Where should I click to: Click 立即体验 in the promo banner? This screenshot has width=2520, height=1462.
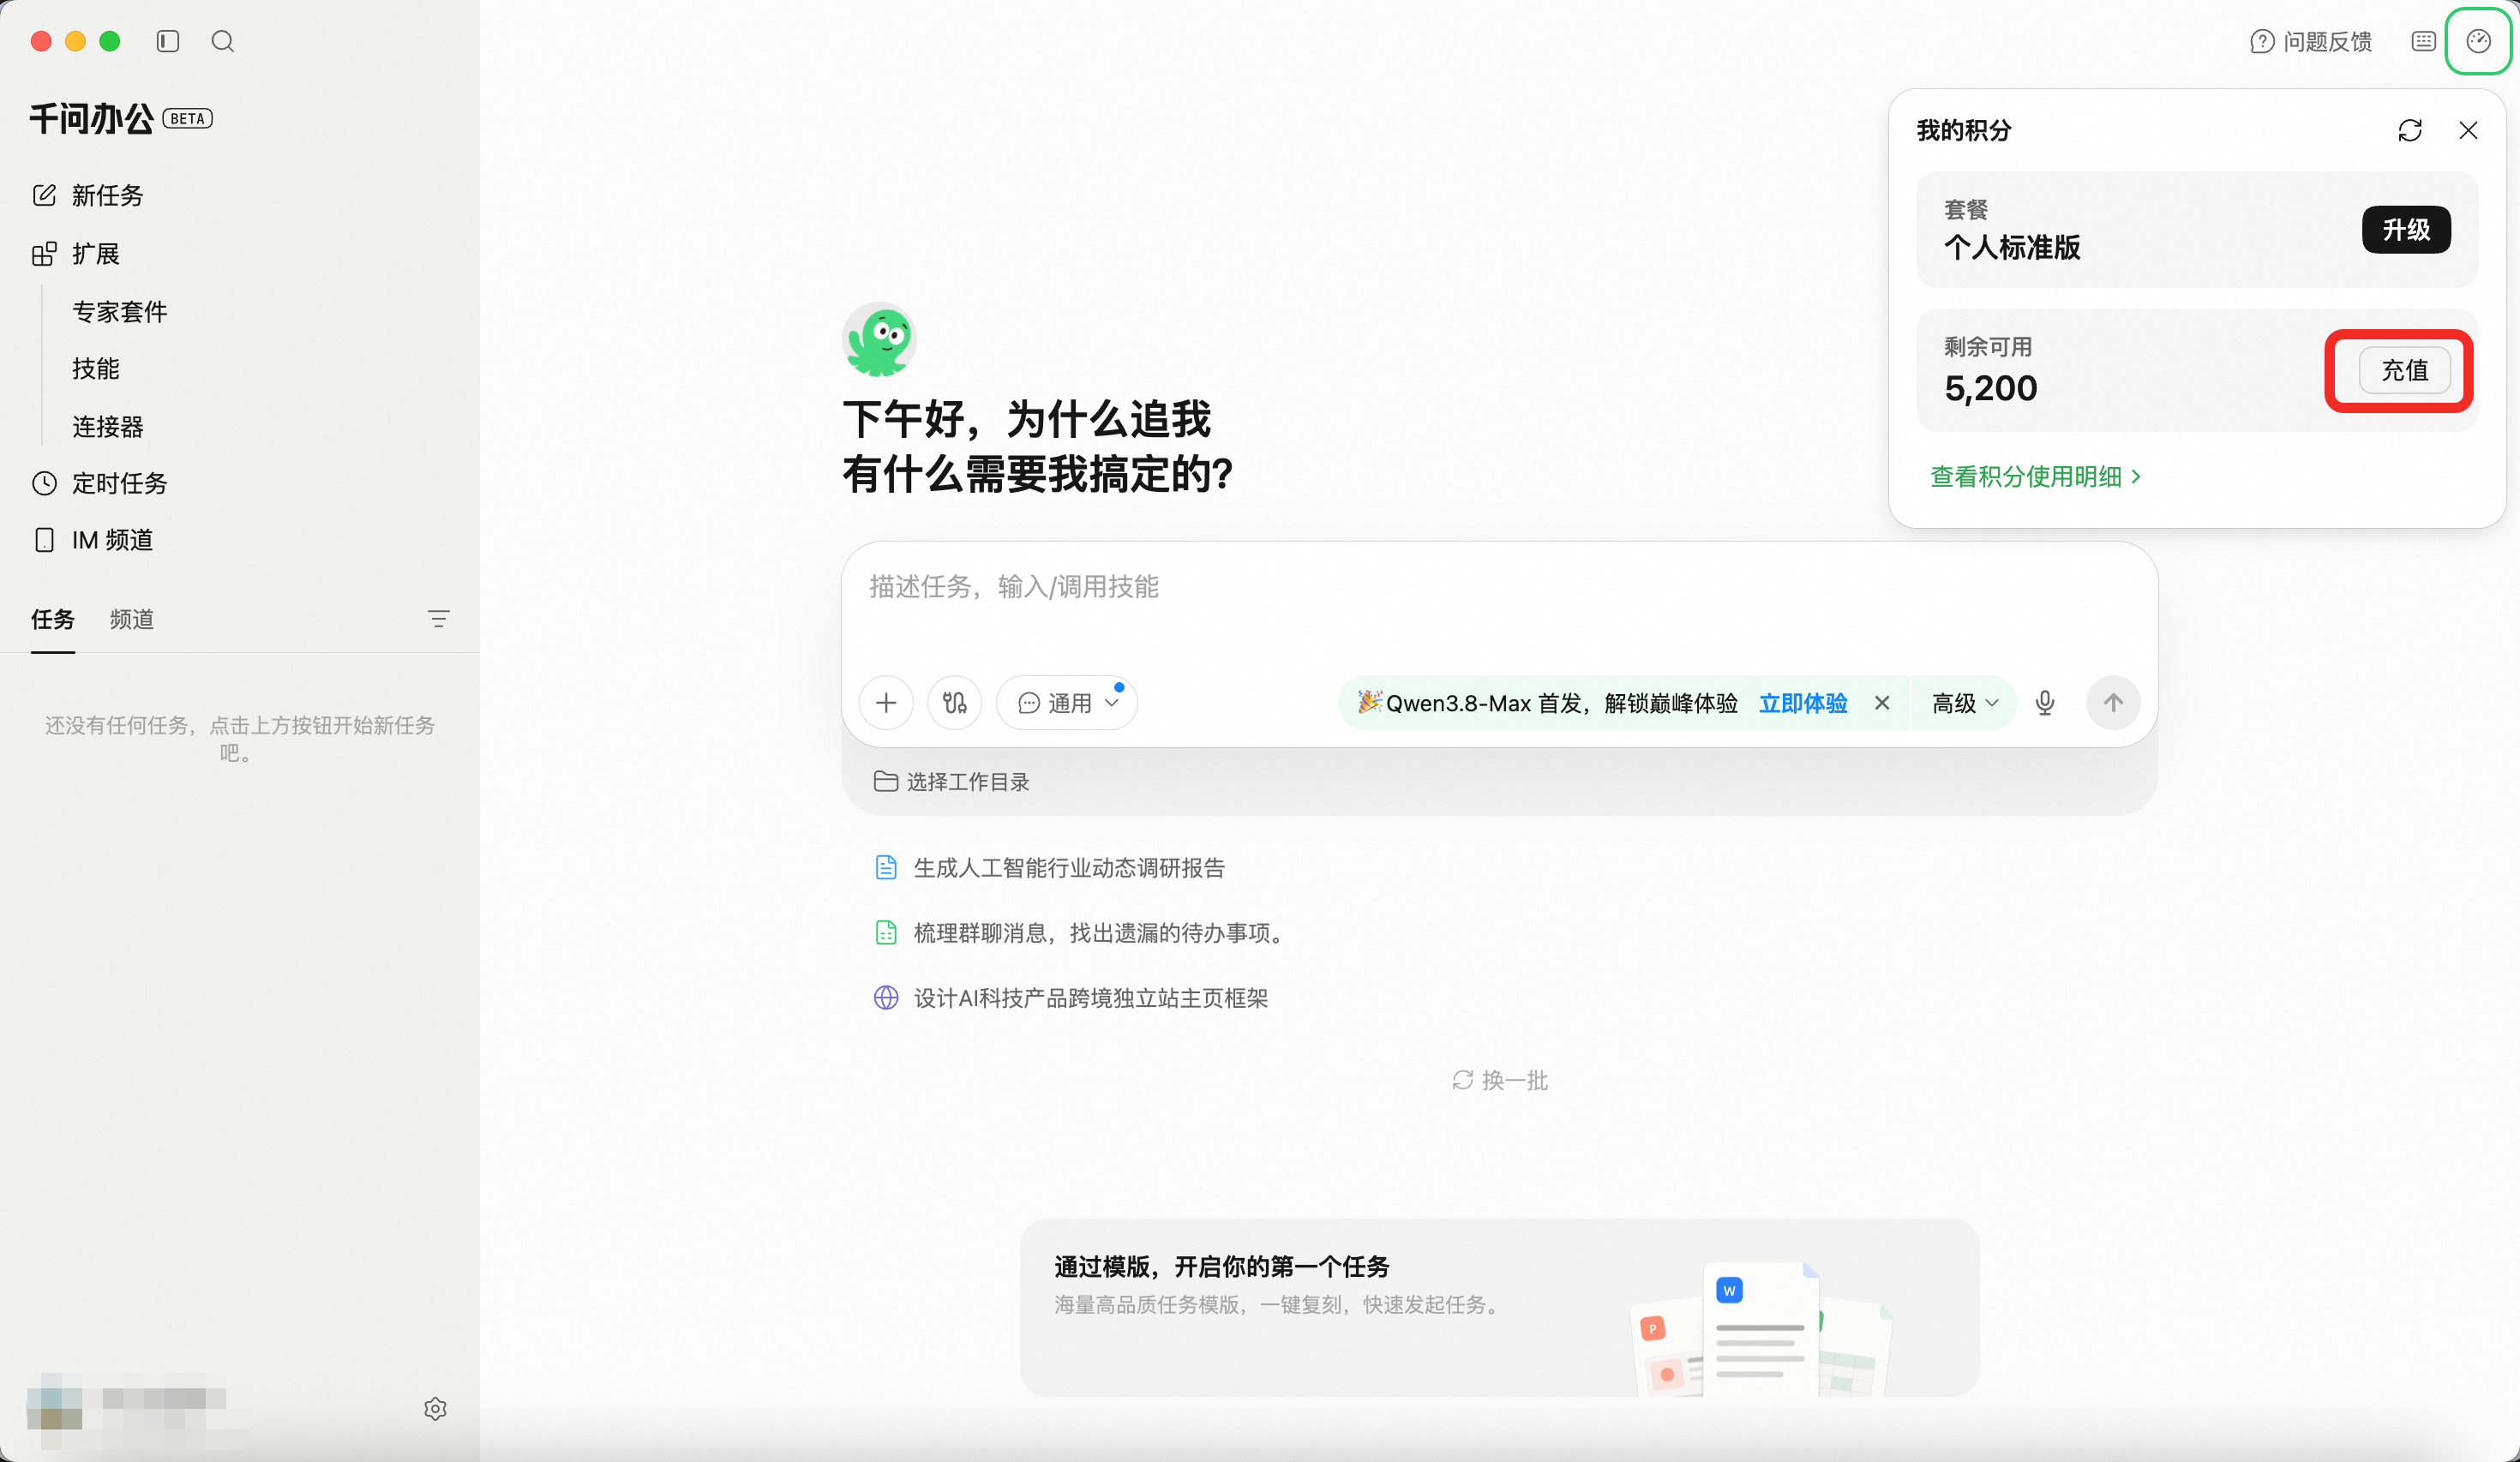pyautogui.click(x=1803, y=703)
